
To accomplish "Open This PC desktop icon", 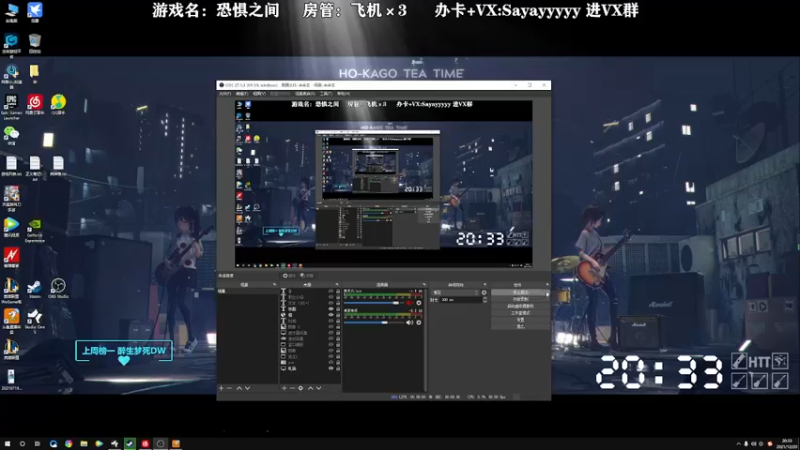I will 11,11.
